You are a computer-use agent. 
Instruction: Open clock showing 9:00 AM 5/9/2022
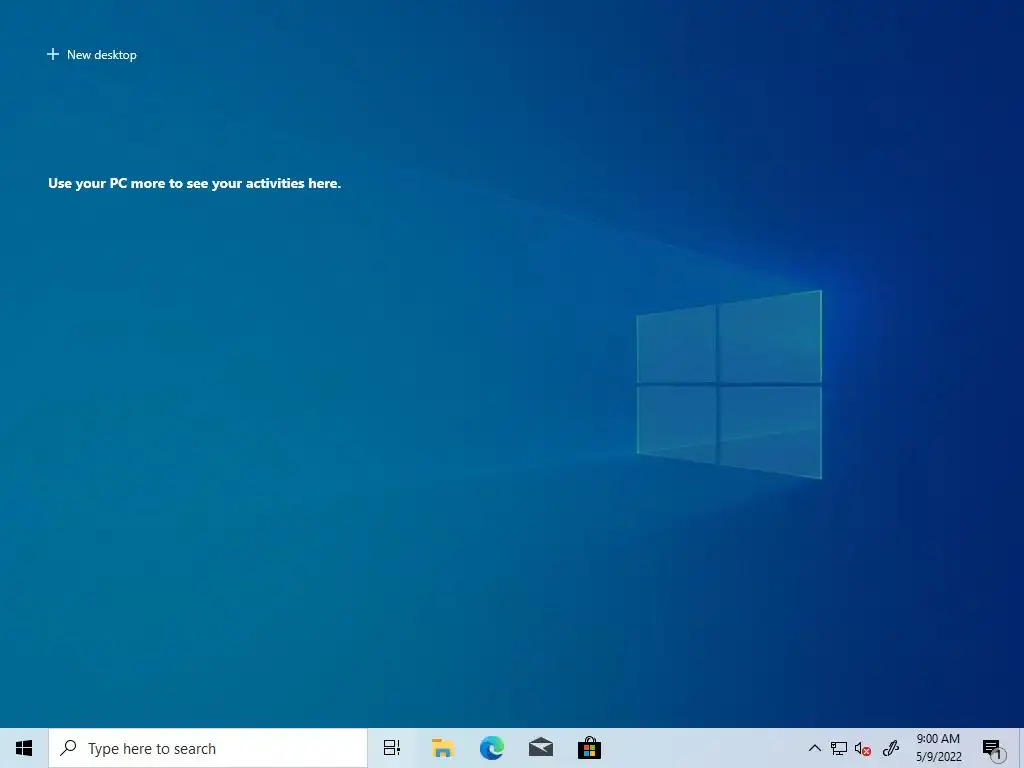pyautogui.click(x=938, y=748)
